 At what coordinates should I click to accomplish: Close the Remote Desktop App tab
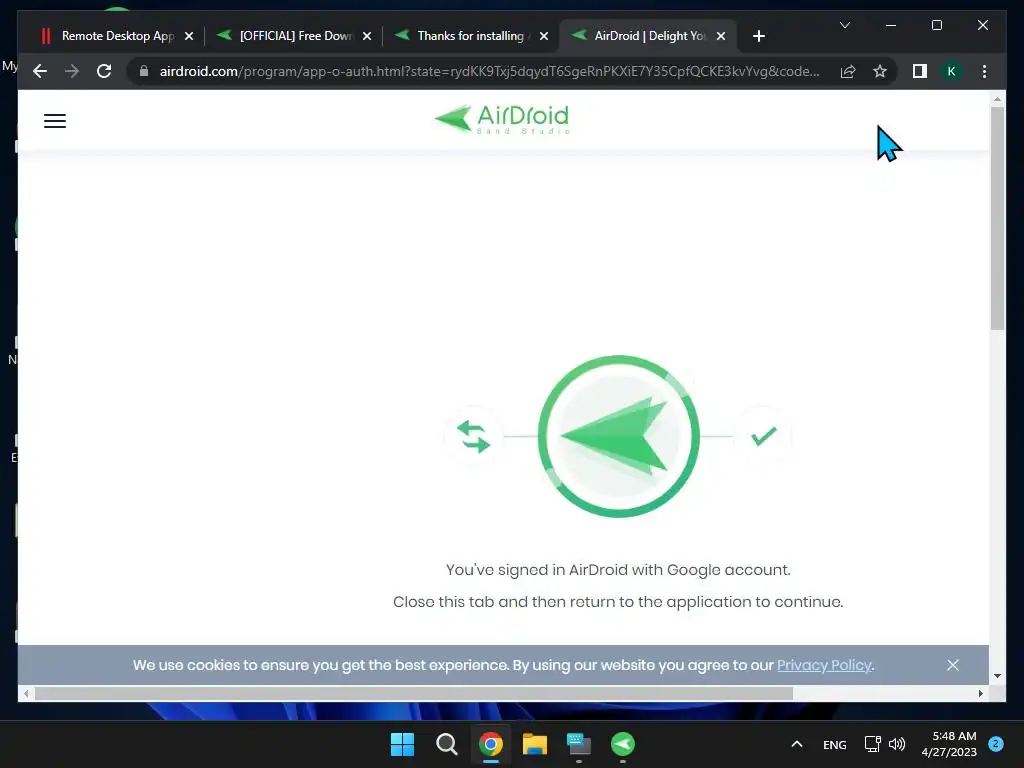[x=189, y=36]
